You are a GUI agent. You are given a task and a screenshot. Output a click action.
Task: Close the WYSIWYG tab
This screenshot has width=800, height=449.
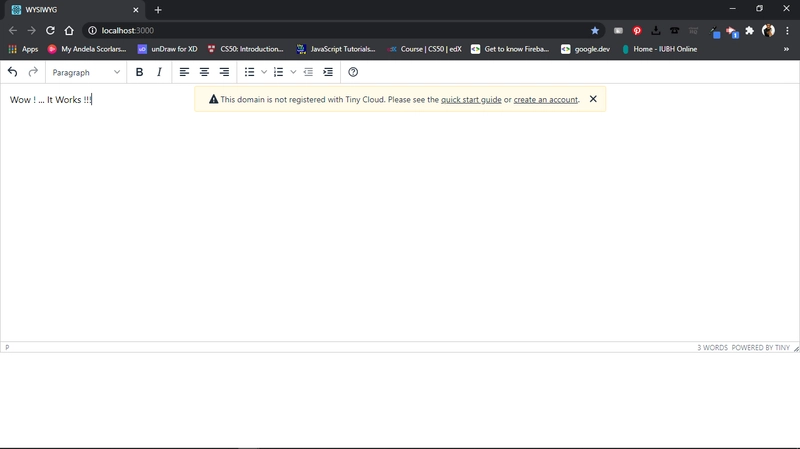pos(136,10)
